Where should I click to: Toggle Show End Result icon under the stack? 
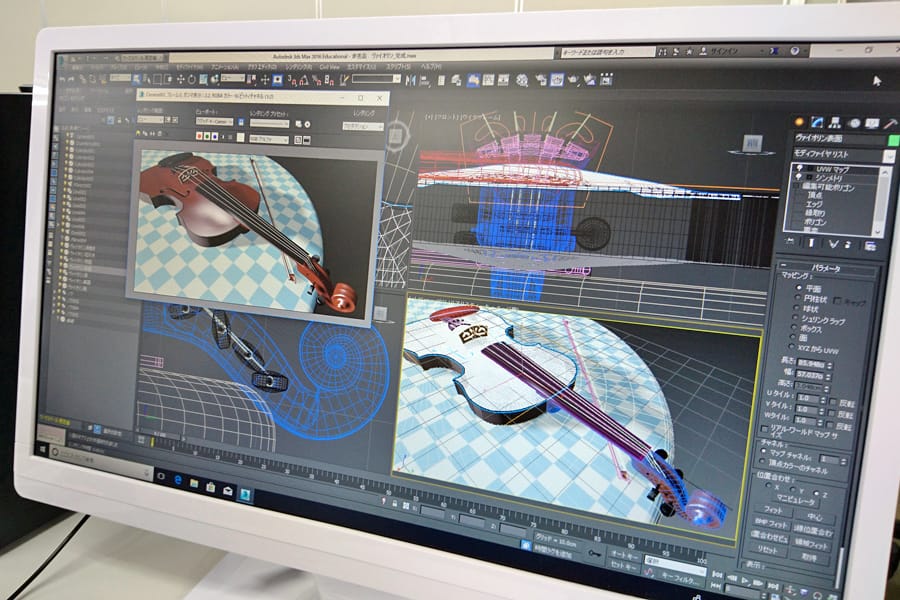(811, 243)
